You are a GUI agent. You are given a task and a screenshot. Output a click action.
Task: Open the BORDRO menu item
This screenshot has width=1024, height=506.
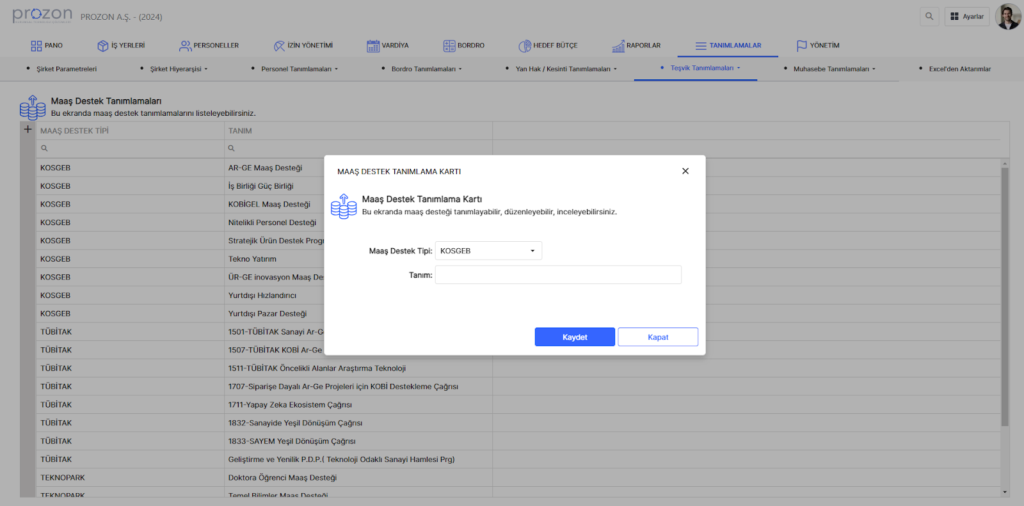(462, 45)
